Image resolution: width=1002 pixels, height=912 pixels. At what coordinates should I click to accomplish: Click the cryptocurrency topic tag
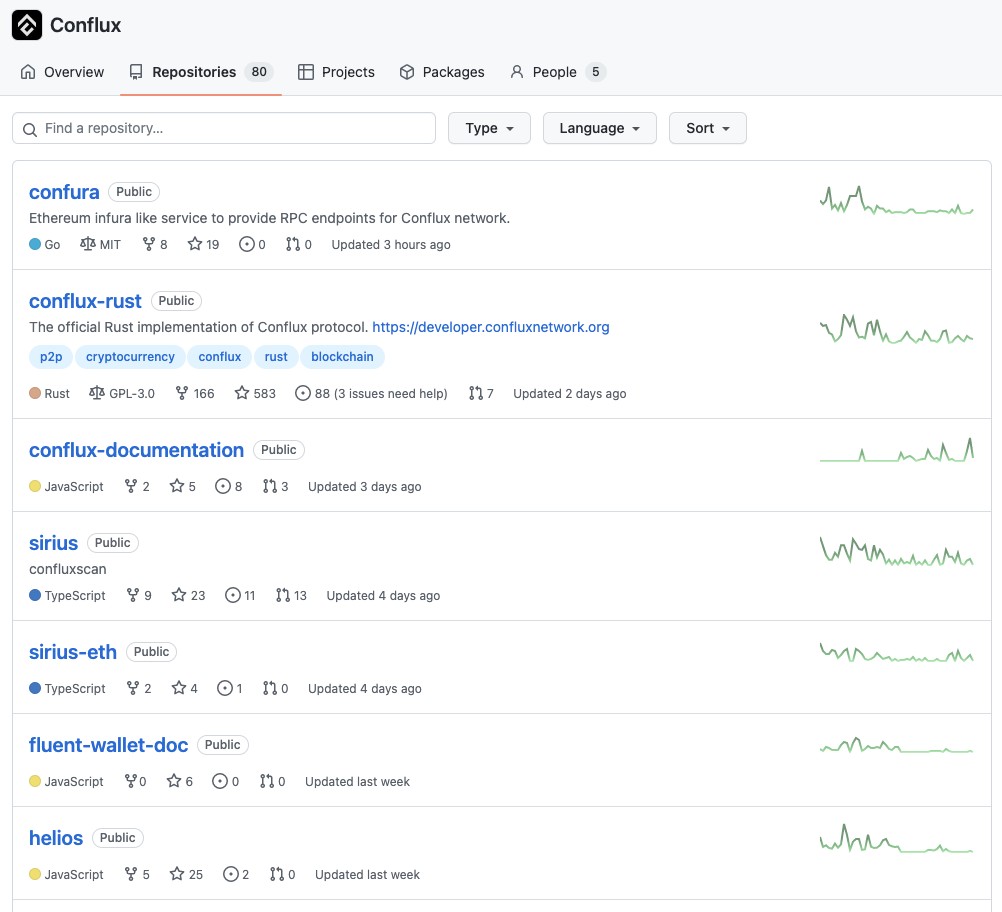pos(130,357)
